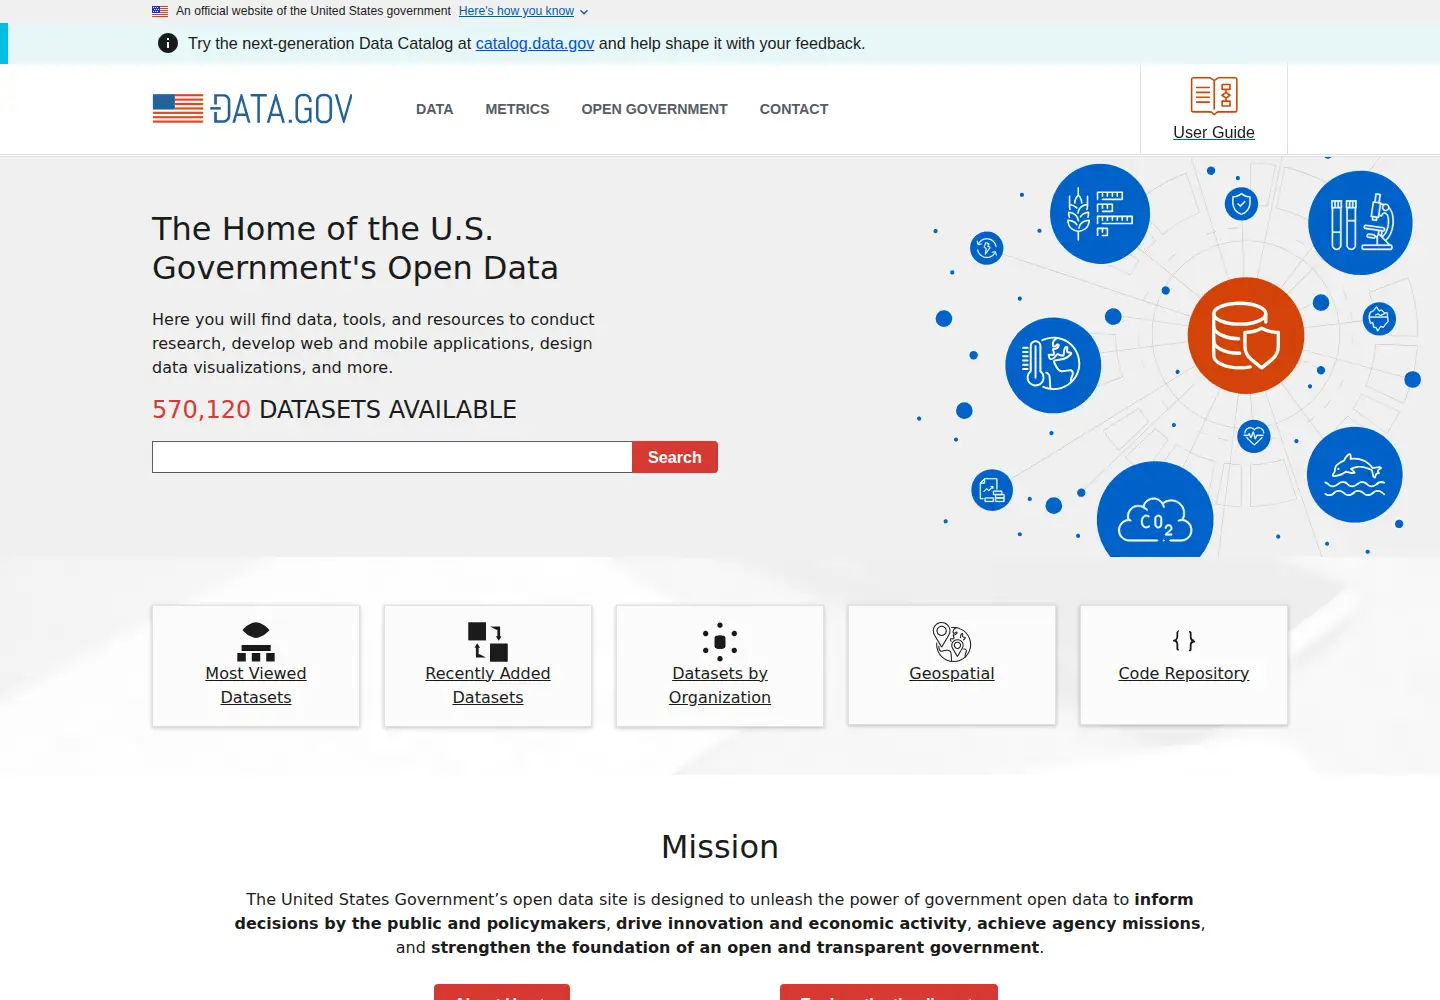1440x1000 pixels.
Task: Click the microscope and test tubes circle icon
Action: [1360, 223]
